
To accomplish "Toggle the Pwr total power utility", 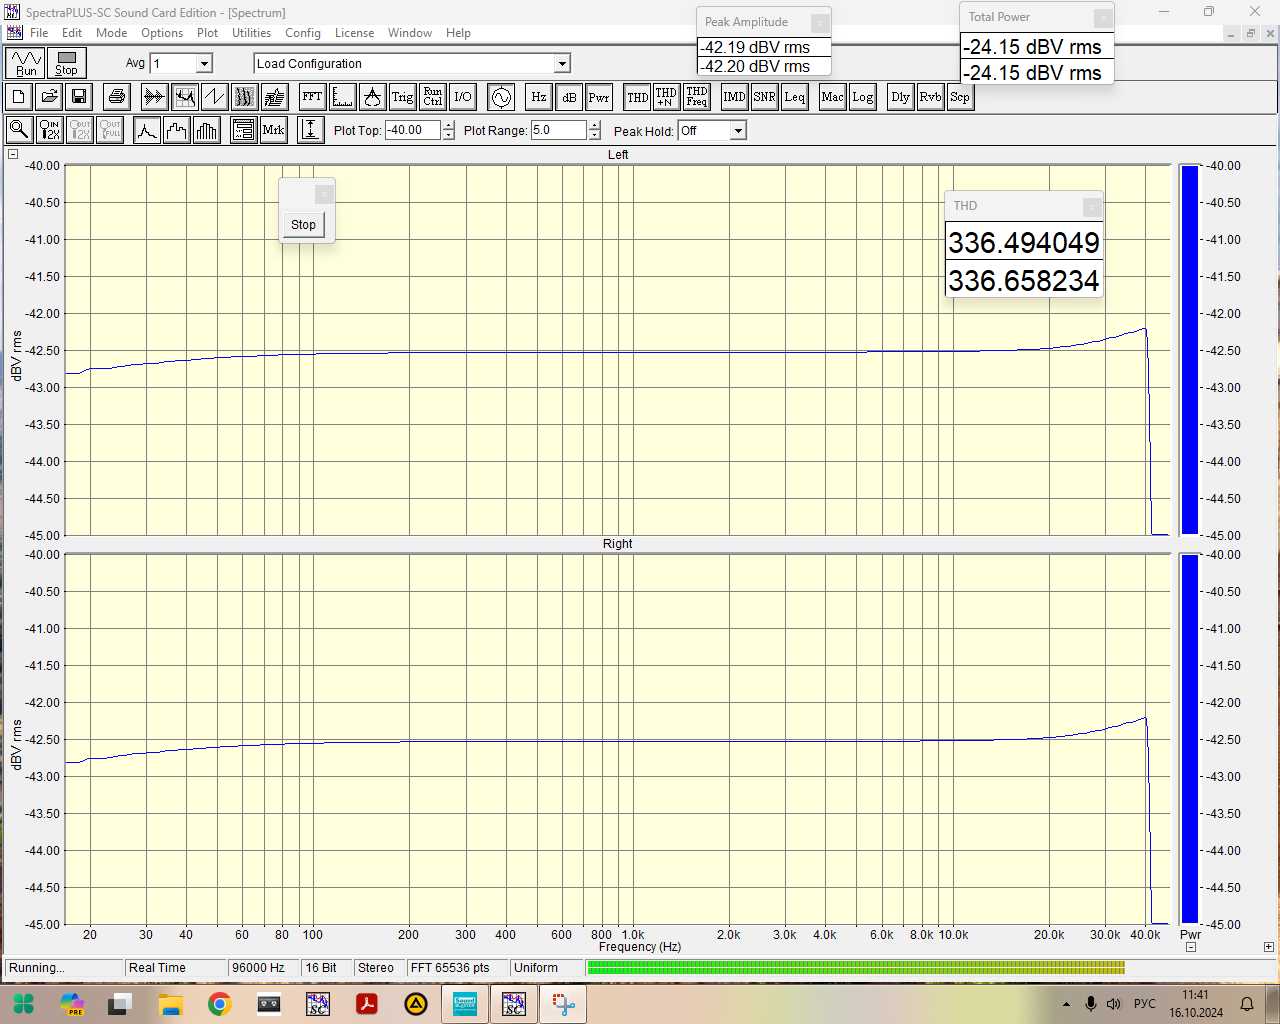I will [x=599, y=97].
